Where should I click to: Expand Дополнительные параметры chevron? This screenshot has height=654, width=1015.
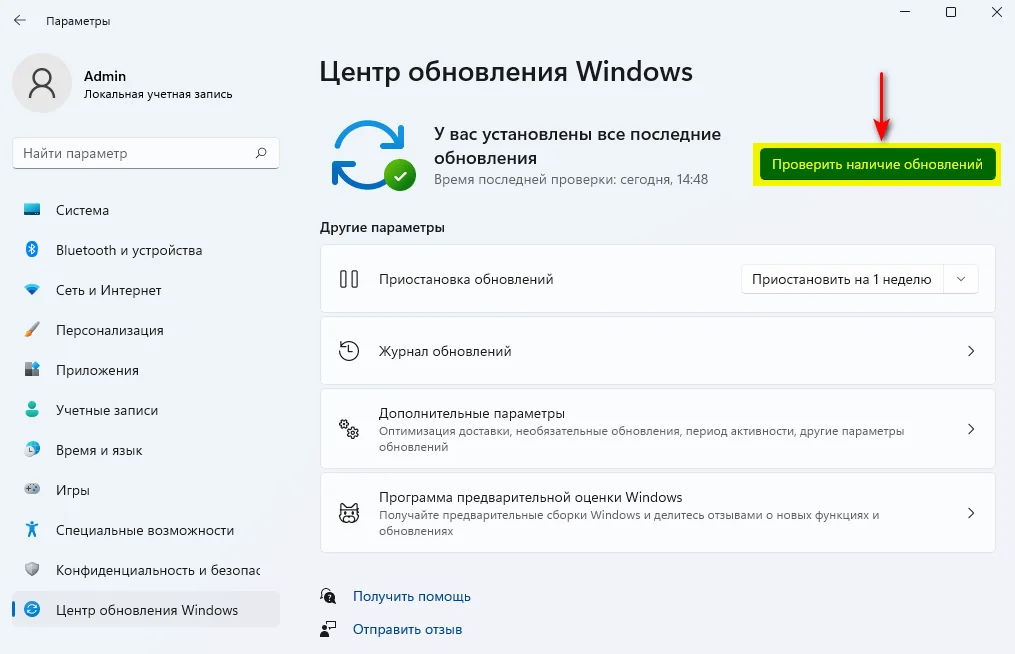click(x=970, y=429)
